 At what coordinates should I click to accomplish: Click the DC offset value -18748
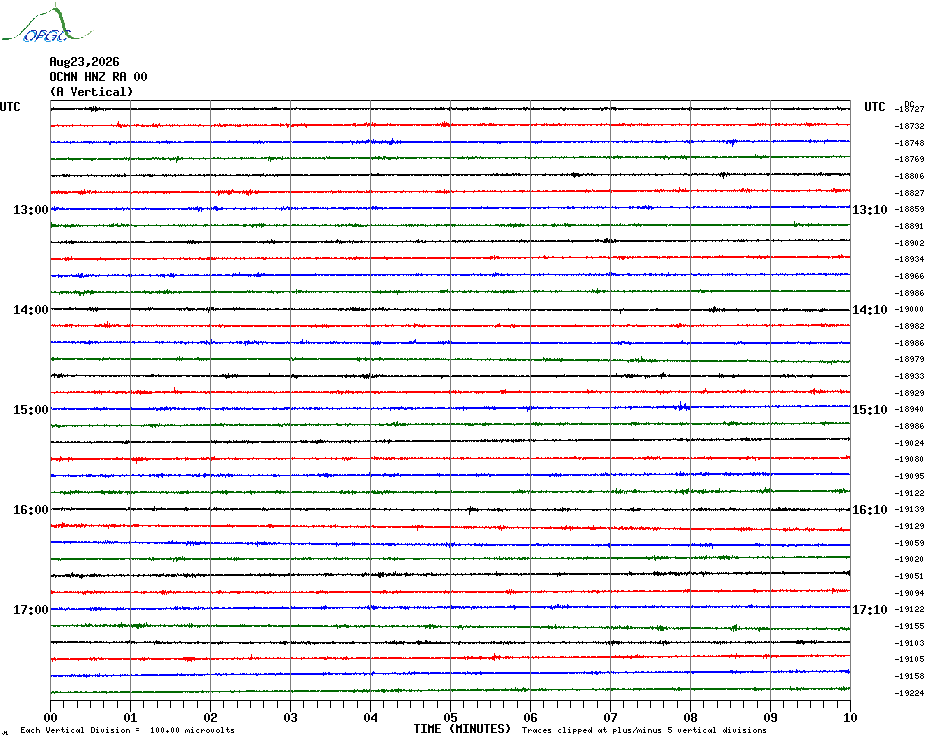point(909,143)
